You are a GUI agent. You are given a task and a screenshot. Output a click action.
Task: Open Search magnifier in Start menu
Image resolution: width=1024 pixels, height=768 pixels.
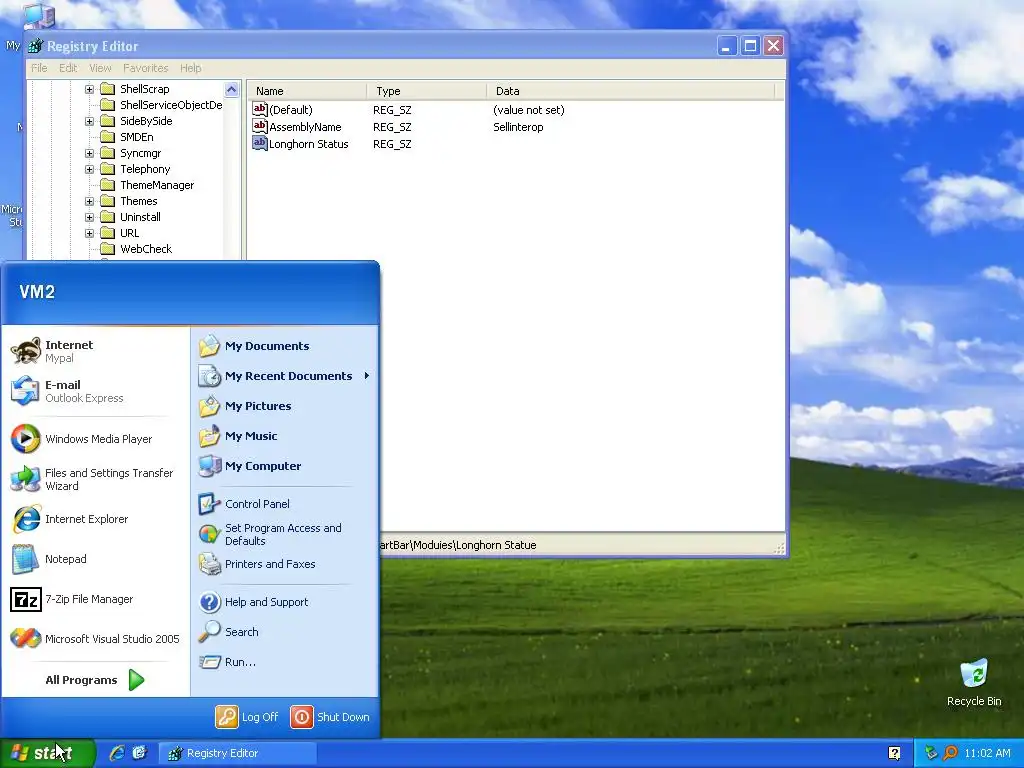click(x=210, y=632)
